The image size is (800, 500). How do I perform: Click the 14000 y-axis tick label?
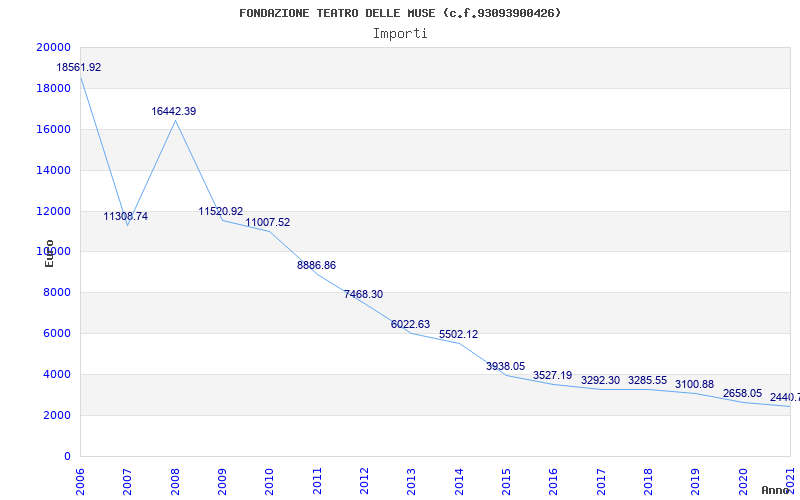[53, 170]
